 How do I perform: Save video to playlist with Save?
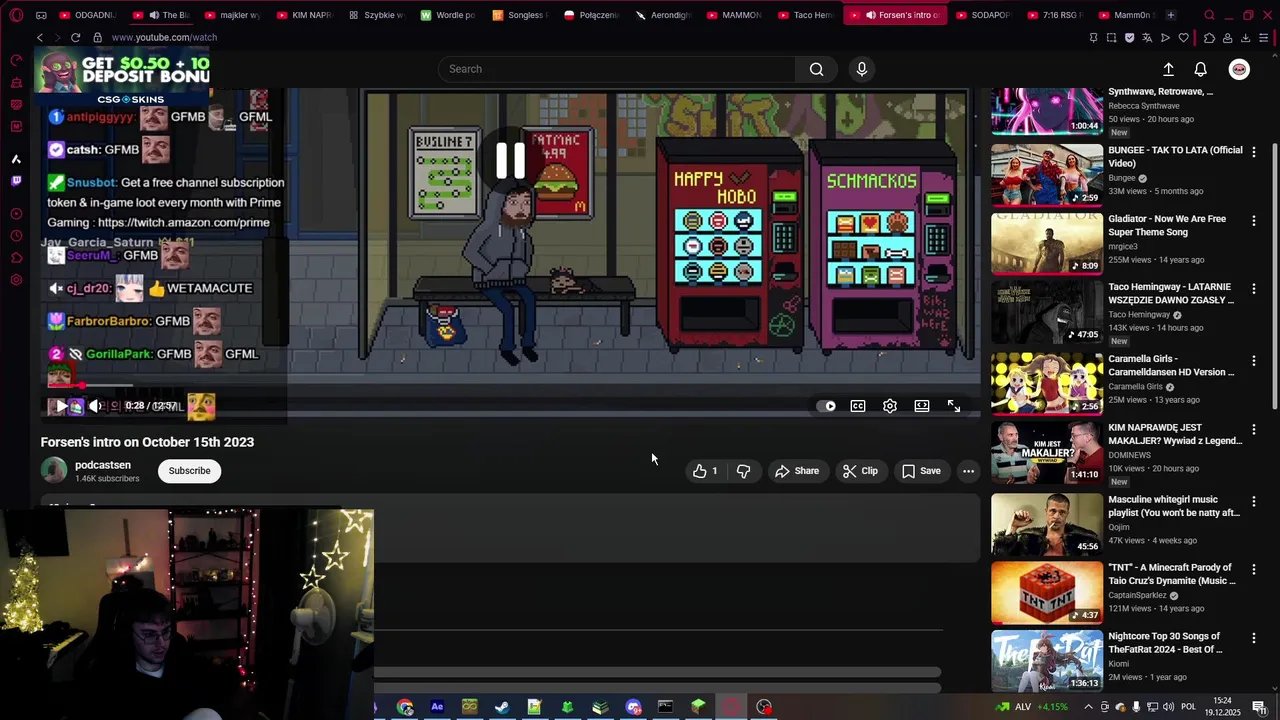(921, 471)
